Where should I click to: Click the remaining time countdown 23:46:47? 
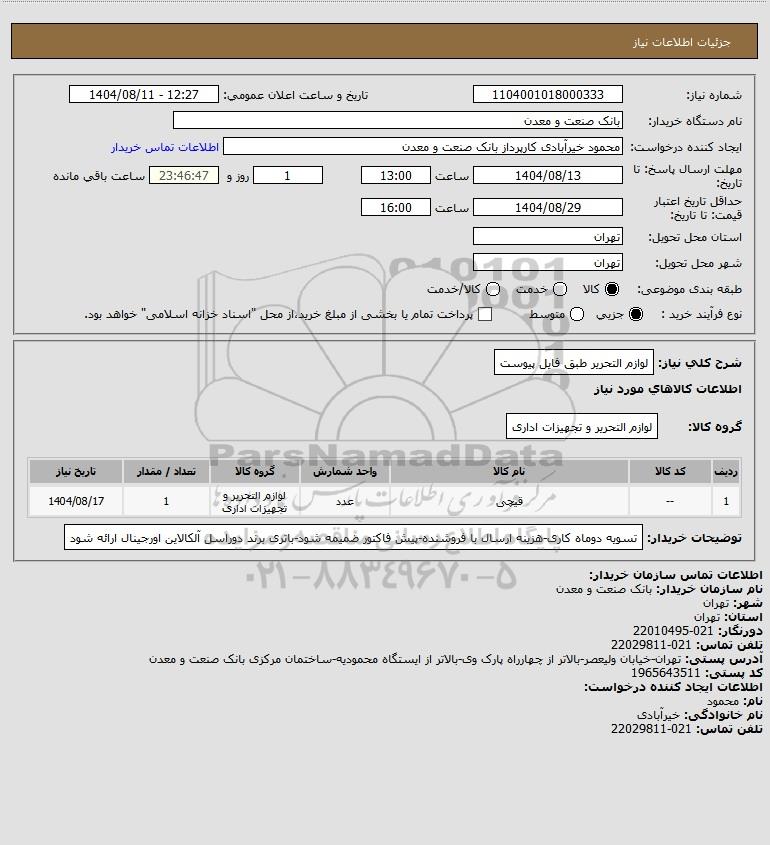pos(184,175)
